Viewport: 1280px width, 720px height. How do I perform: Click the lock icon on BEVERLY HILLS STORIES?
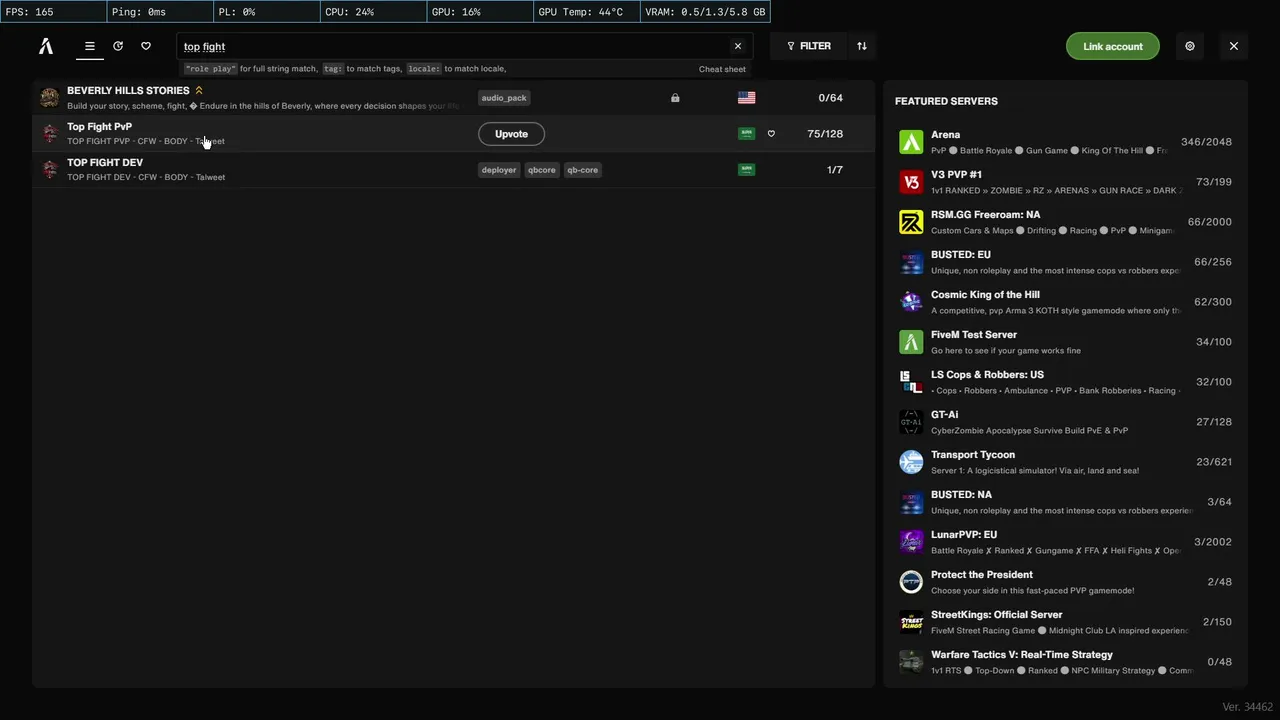675,98
